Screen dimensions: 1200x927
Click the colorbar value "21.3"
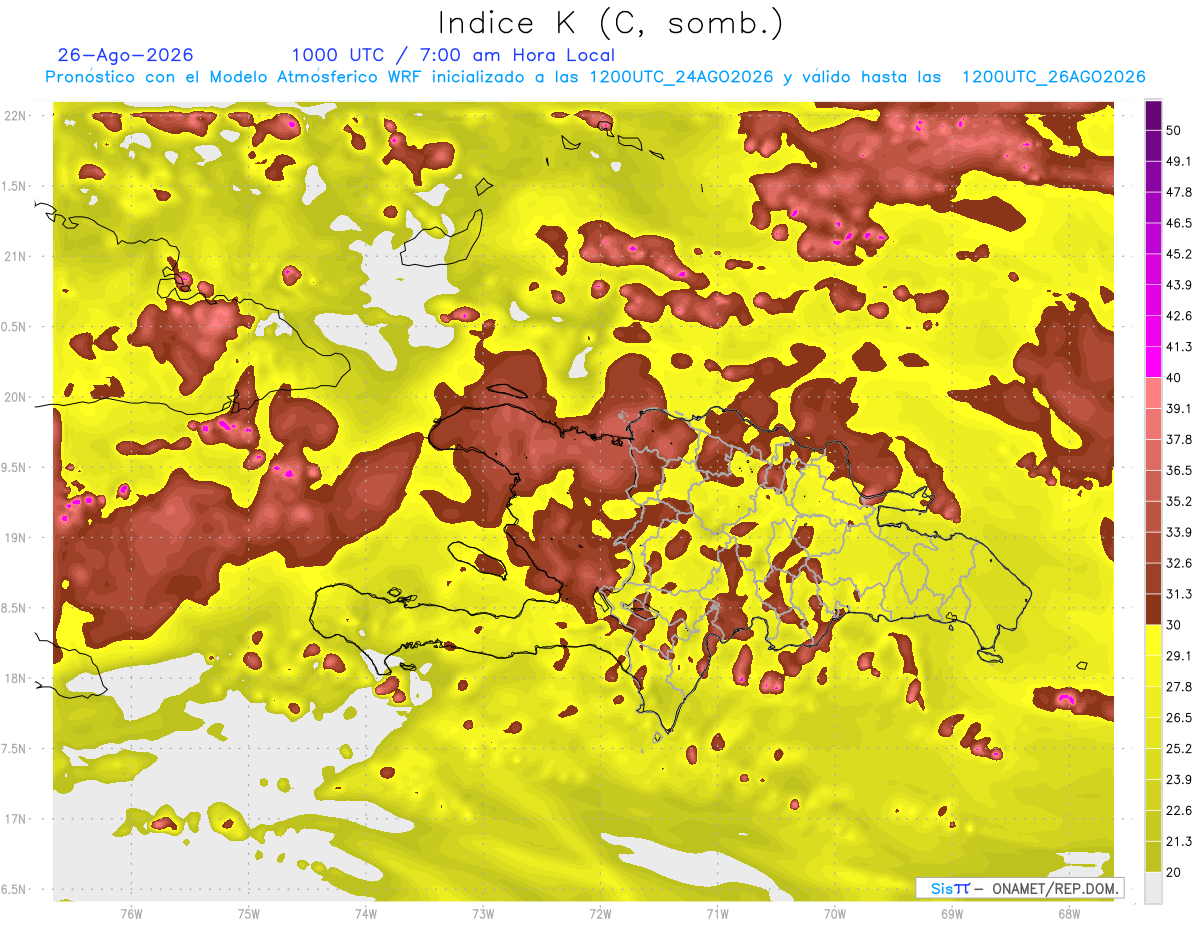point(1179,841)
